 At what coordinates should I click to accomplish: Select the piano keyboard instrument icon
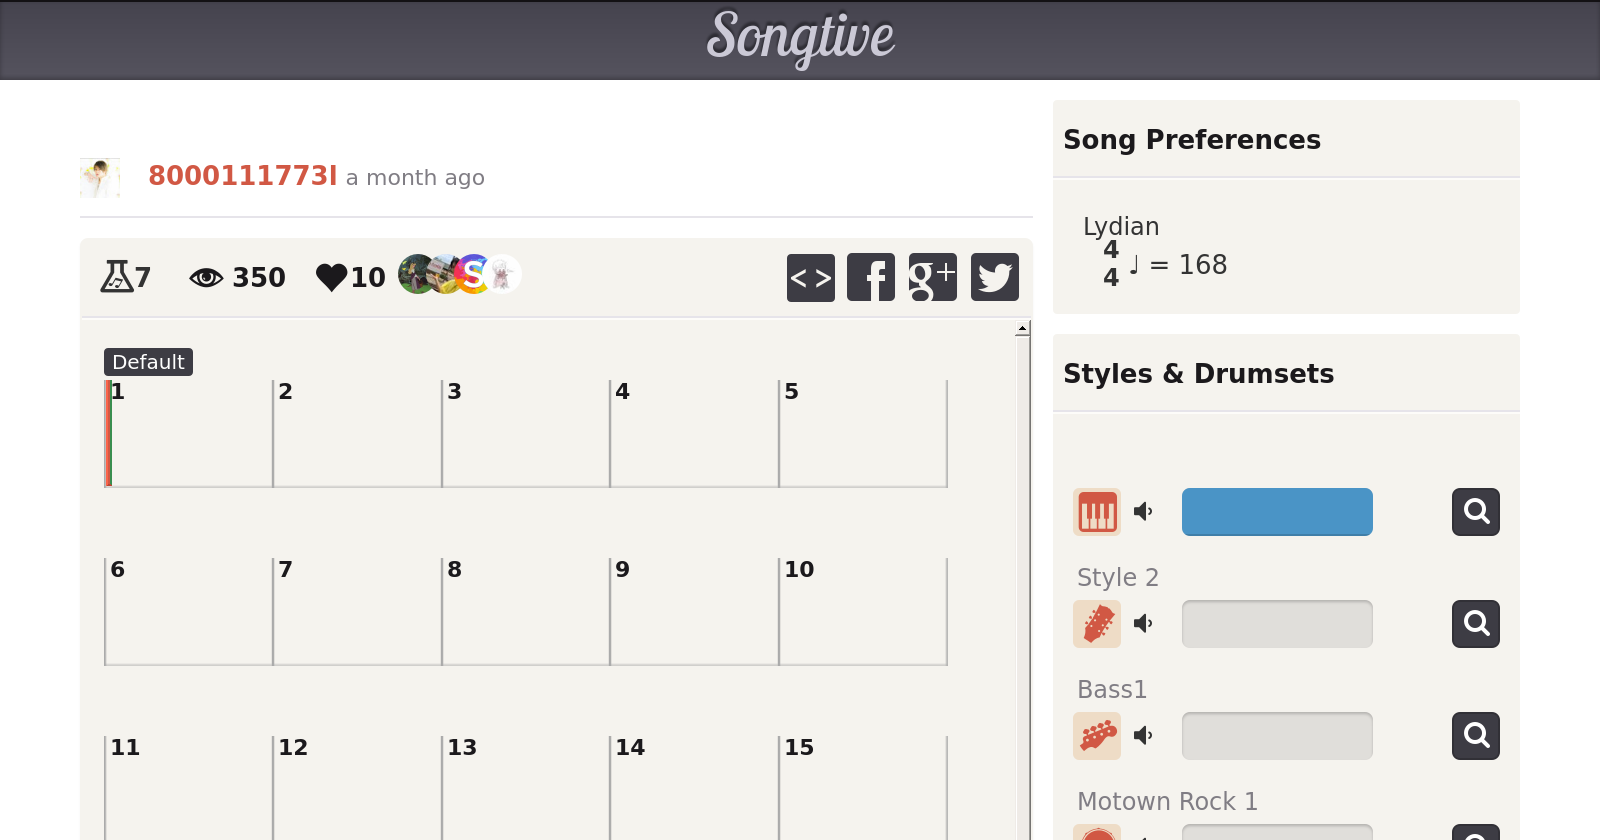pyautogui.click(x=1097, y=512)
